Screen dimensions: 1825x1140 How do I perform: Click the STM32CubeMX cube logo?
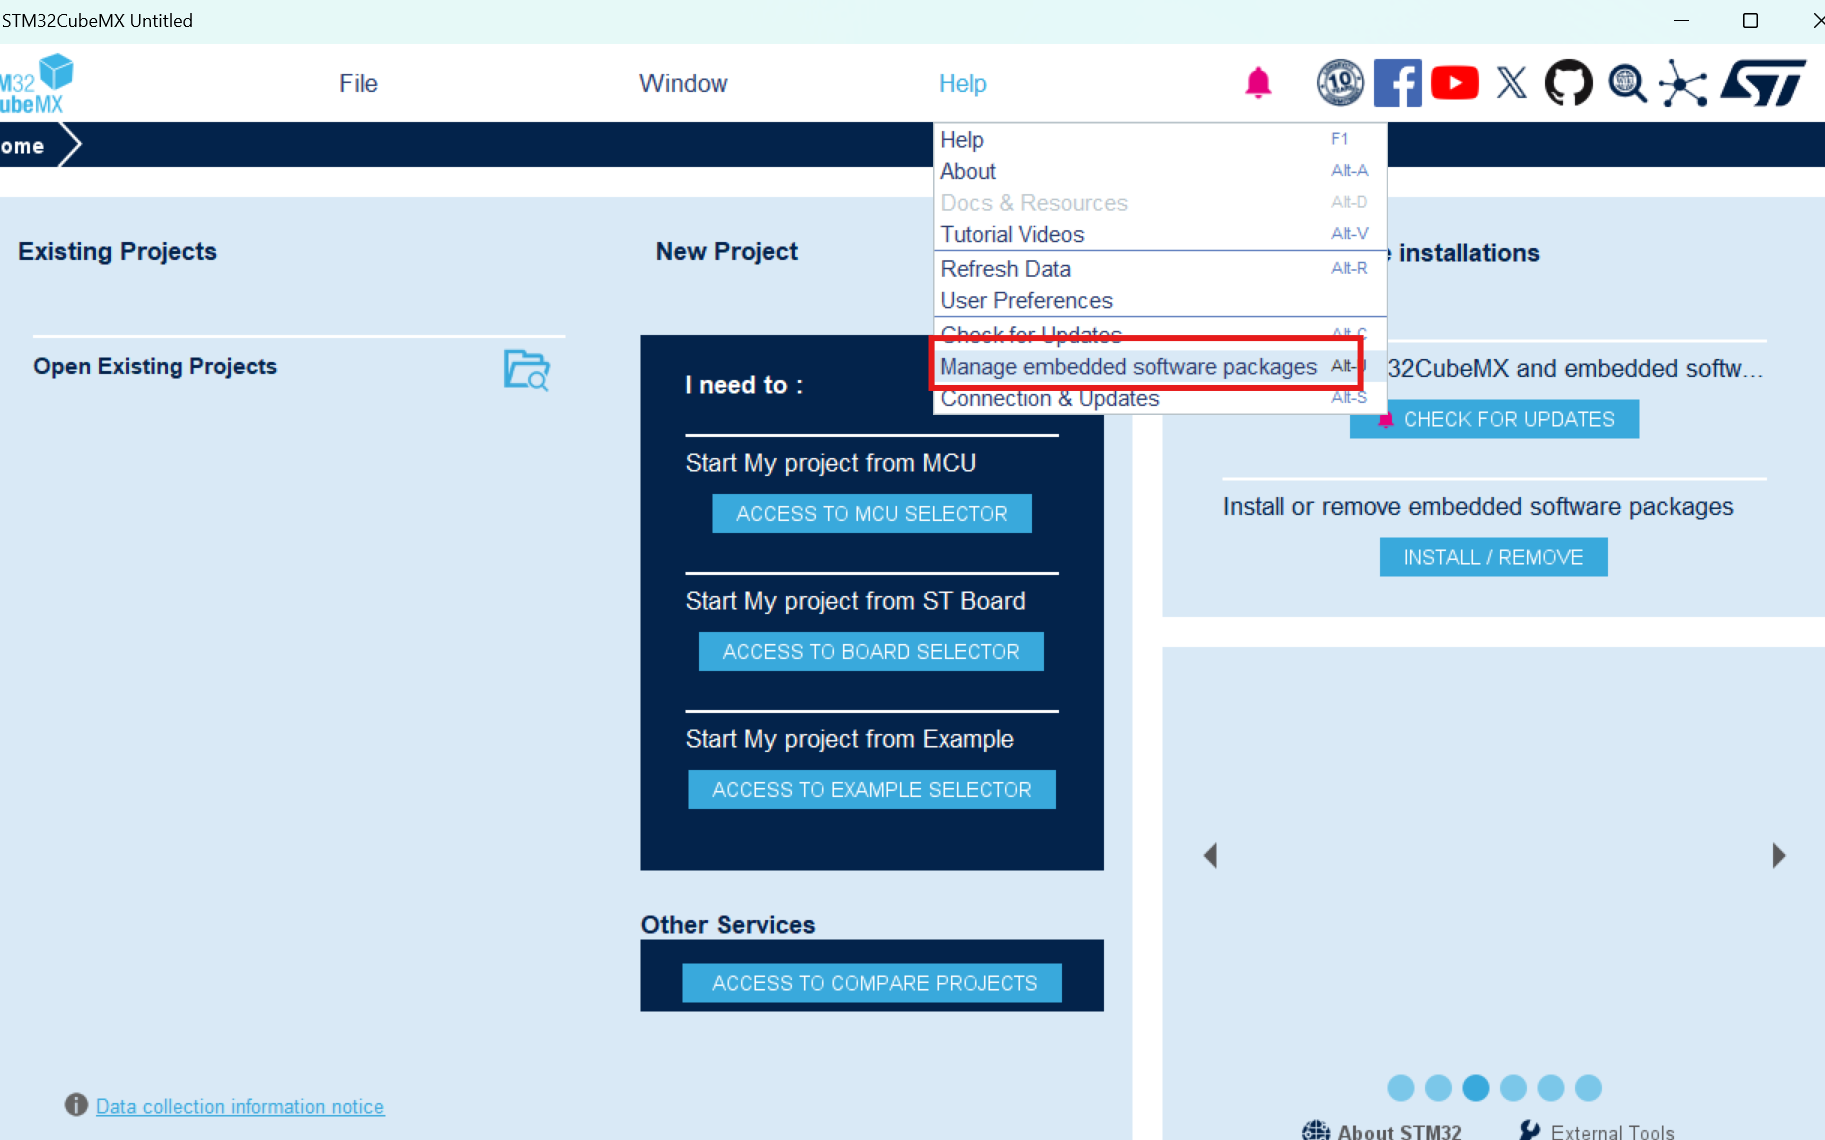tap(36, 83)
